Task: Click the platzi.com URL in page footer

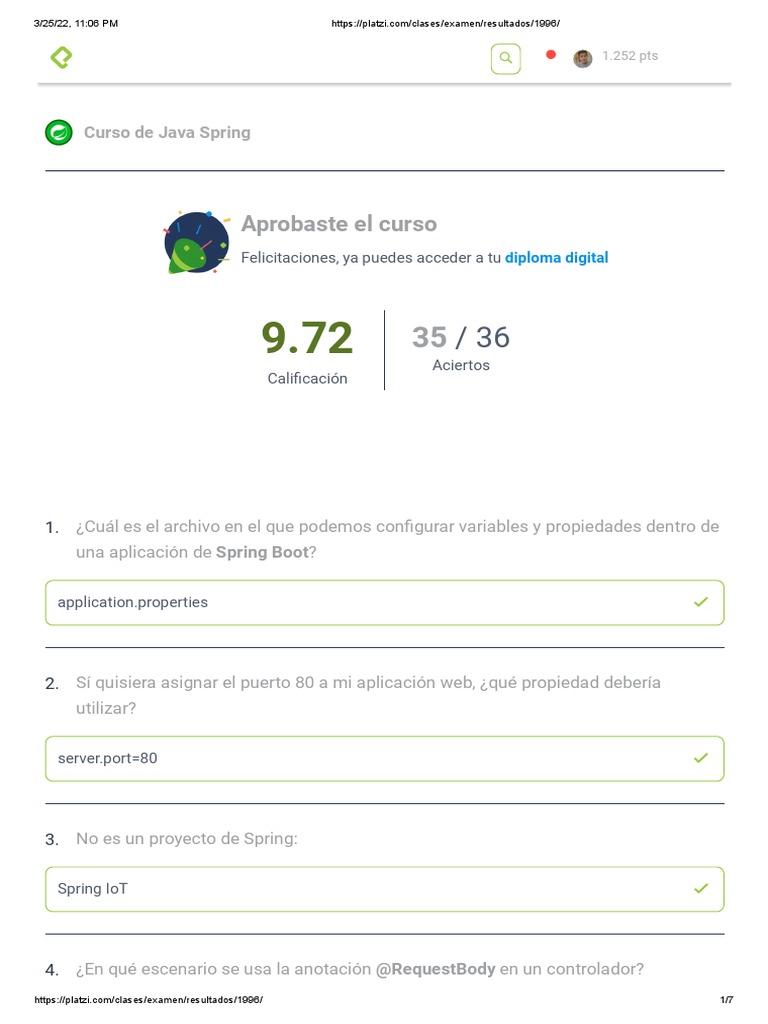Action: [x=148, y=1000]
